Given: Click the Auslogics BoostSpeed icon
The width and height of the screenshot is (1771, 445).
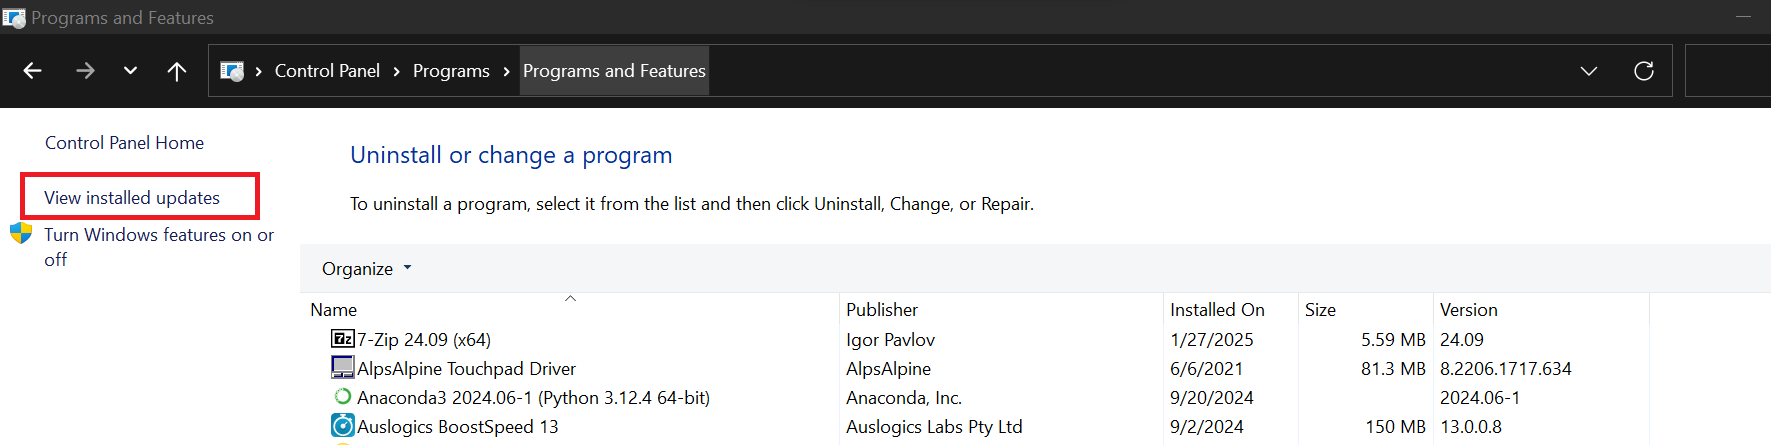Looking at the screenshot, I should click(x=342, y=426).
